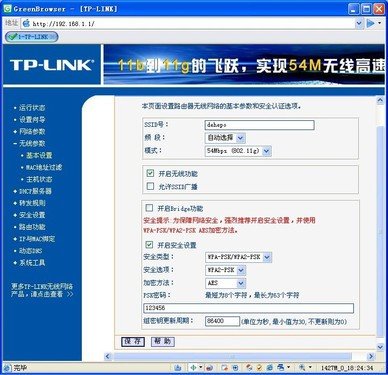Click the PSK密码 input field showing 123456
This screenshot has width=388, height=375.
[248, 308]
